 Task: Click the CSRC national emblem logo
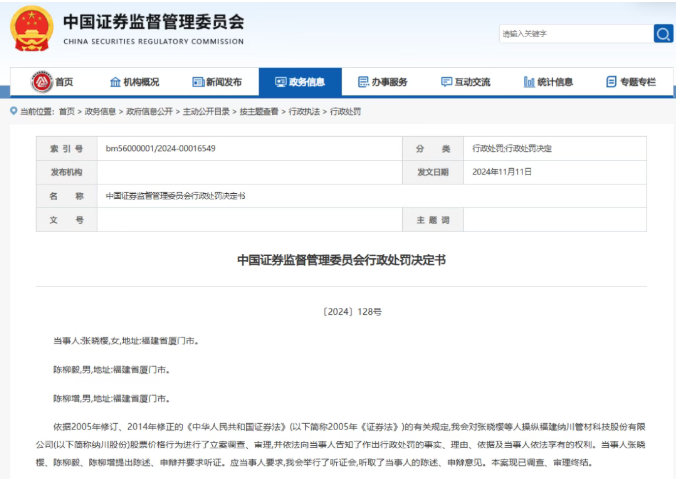[x=30, y=29]
